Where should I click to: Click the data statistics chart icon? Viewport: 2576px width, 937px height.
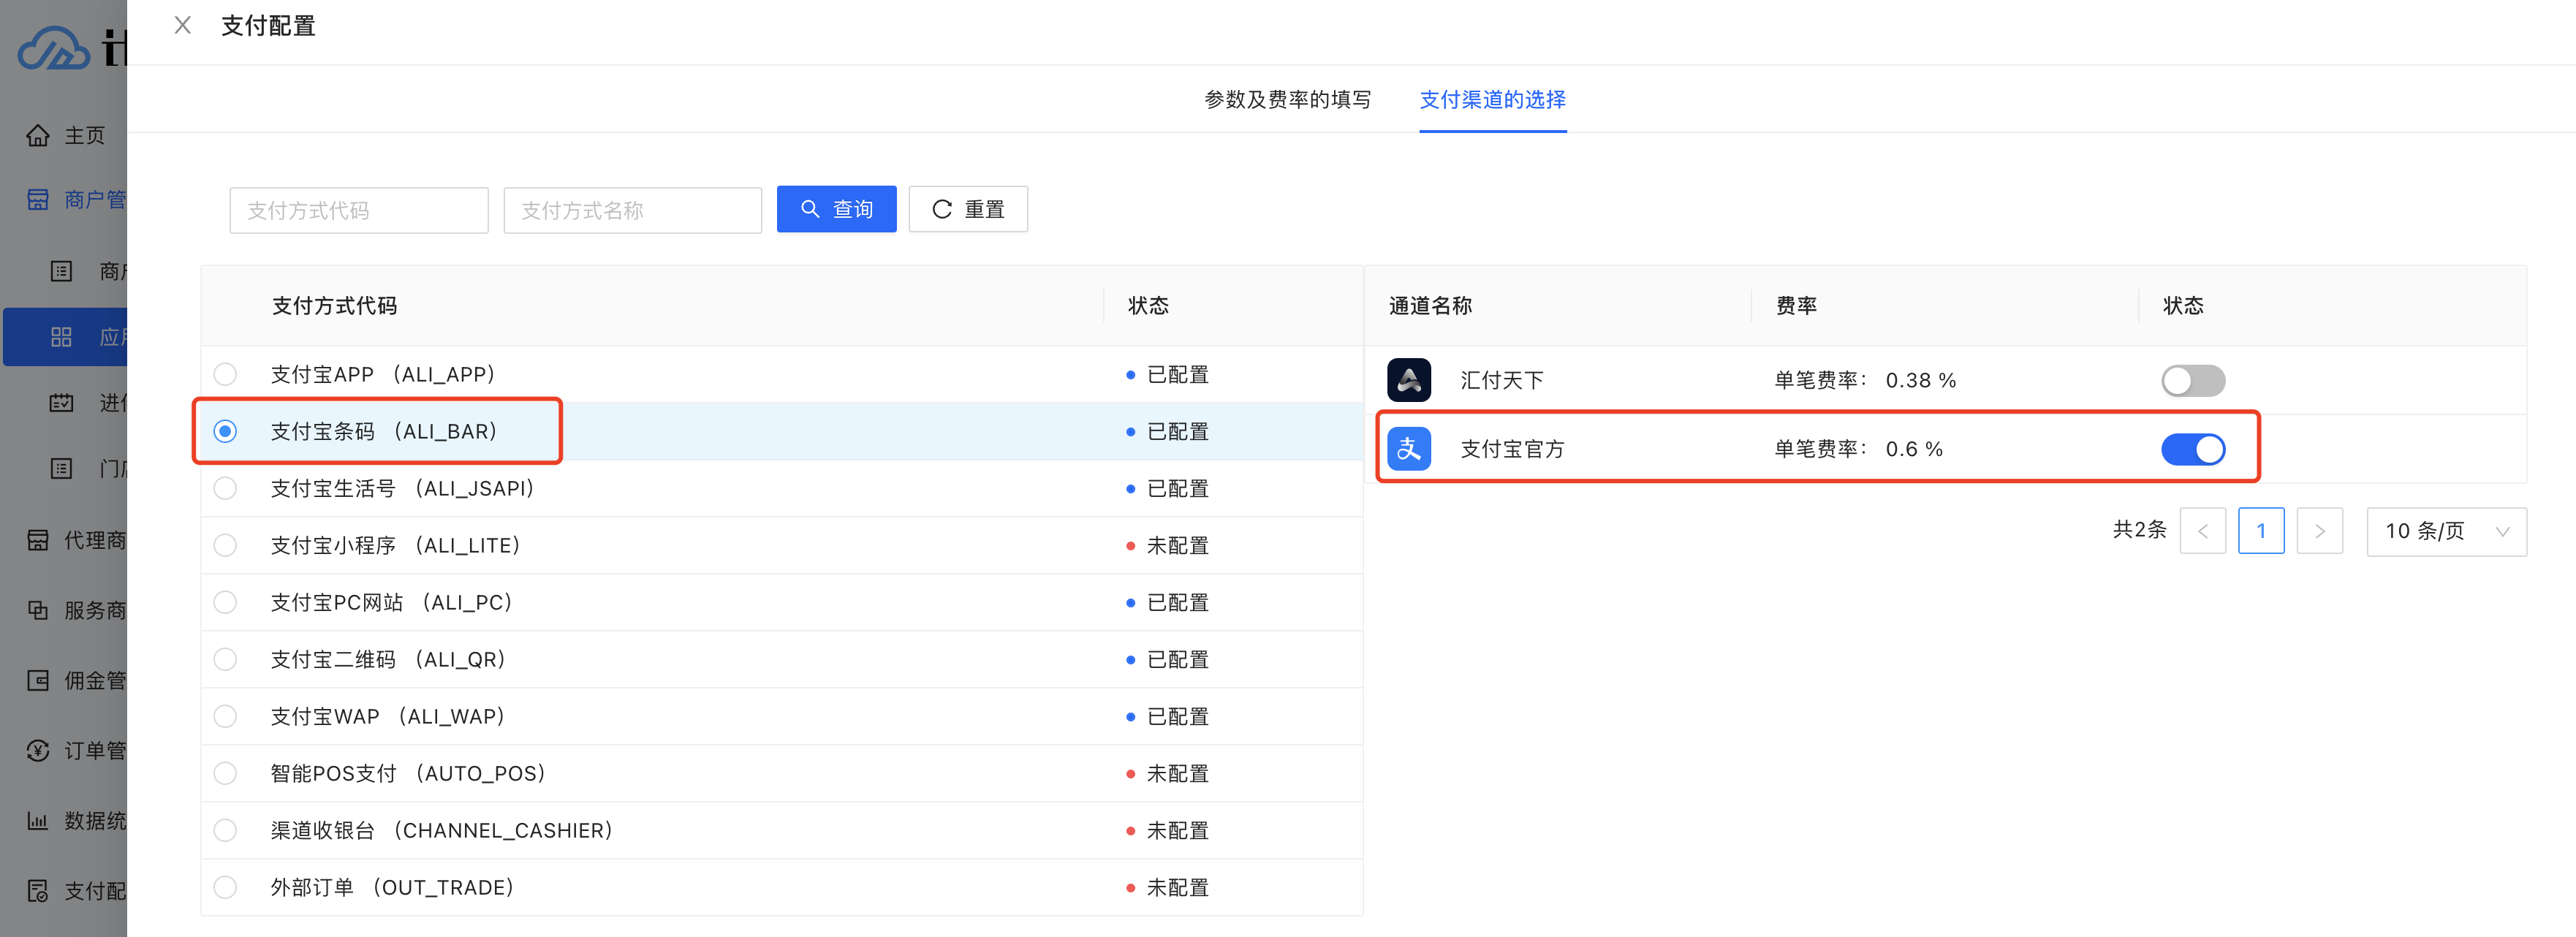pyautogui.click(x=38, y=821)
